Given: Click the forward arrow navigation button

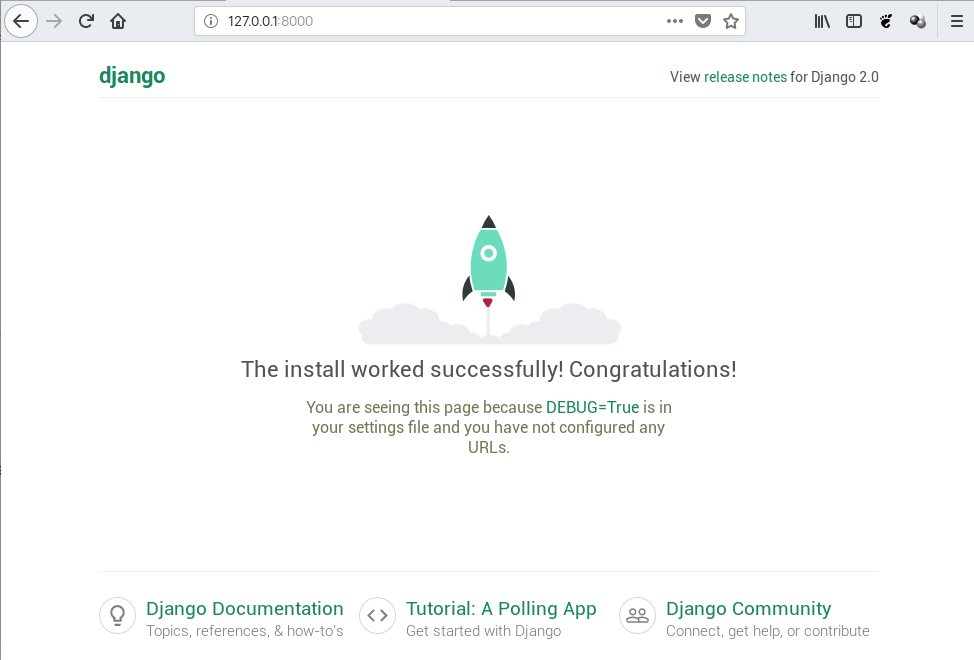Looking at the screenshot, I should [55, 21].
